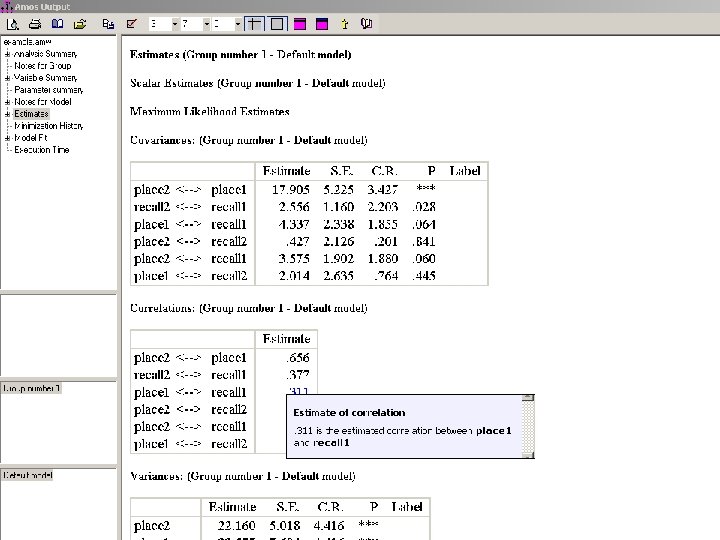720x540 pixels.
Task: Click the popup scrollbar up arrow
Action: point(528,398)
